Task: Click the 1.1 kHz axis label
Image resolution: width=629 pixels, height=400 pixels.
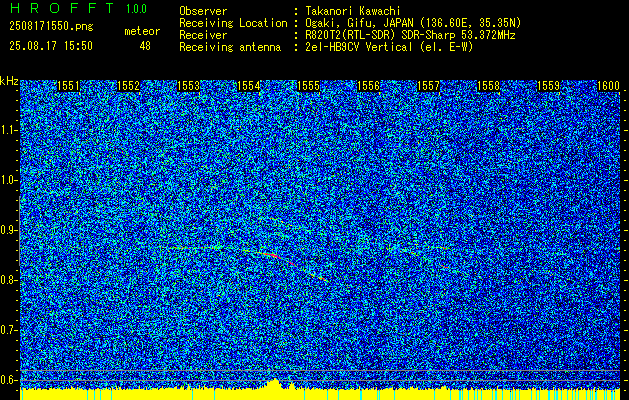Action: coord(8,130)
